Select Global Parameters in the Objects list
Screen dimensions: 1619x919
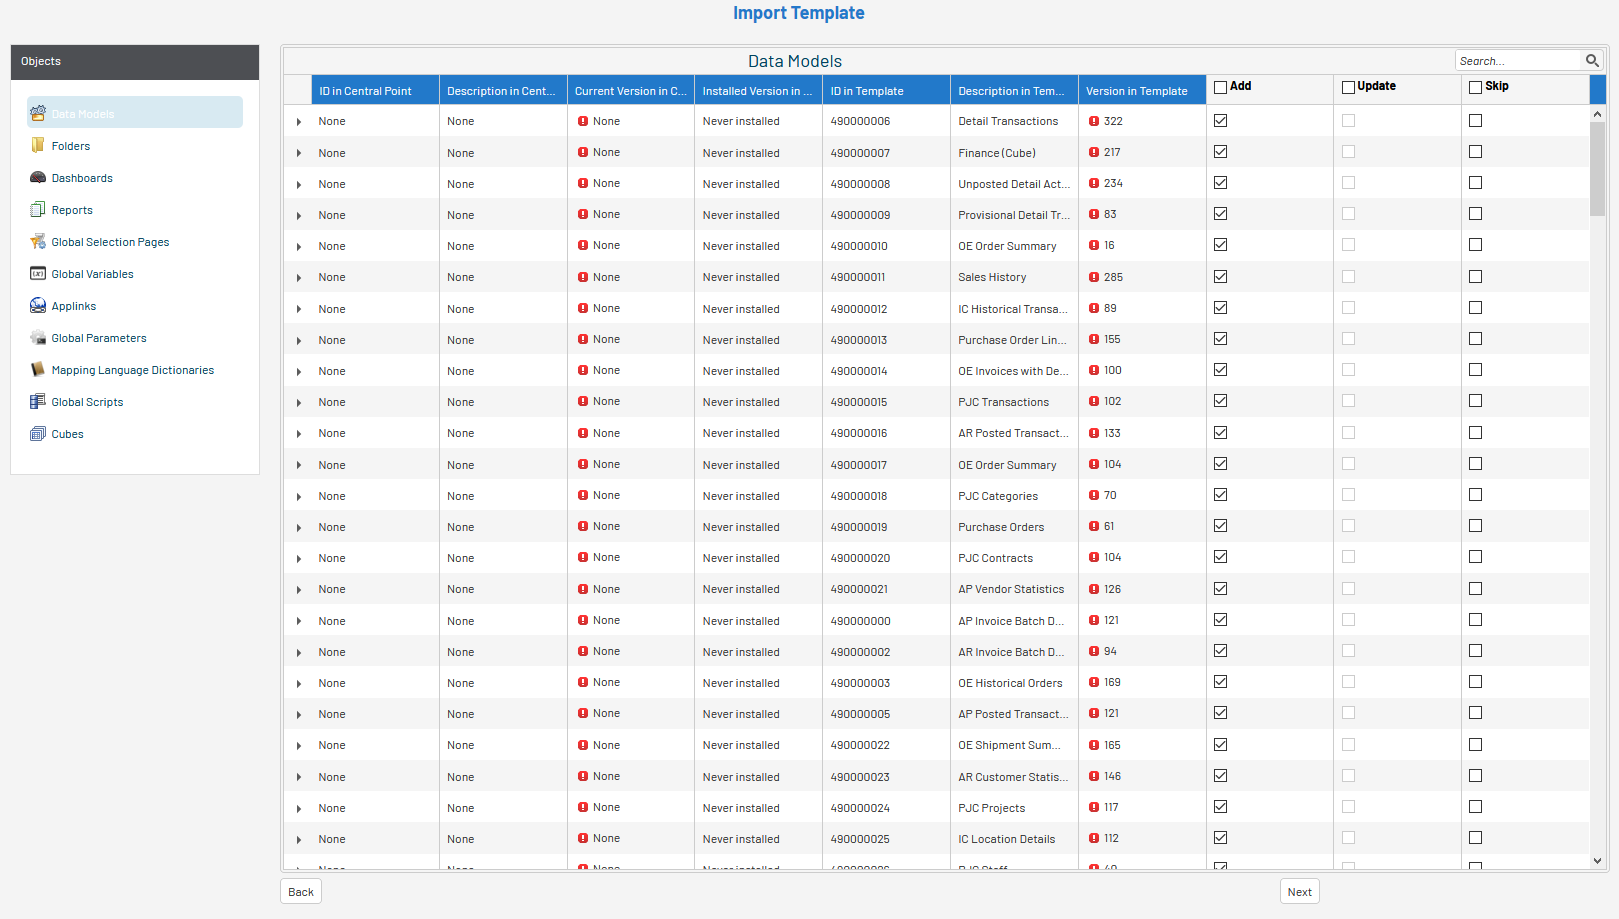(99, 338)
